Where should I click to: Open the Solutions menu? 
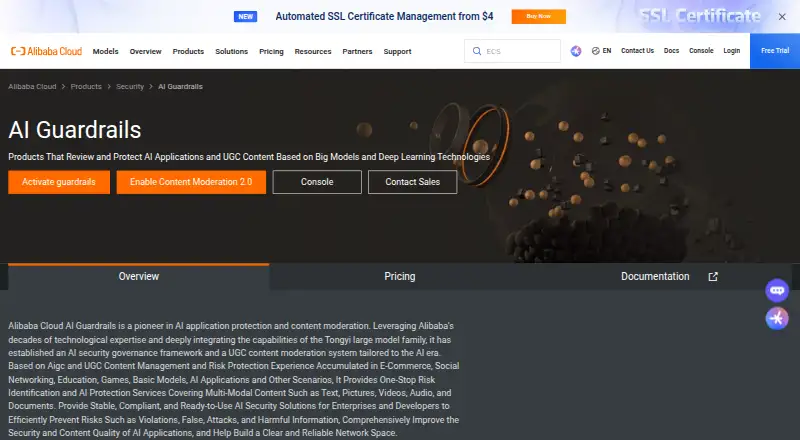pos(232,52)
